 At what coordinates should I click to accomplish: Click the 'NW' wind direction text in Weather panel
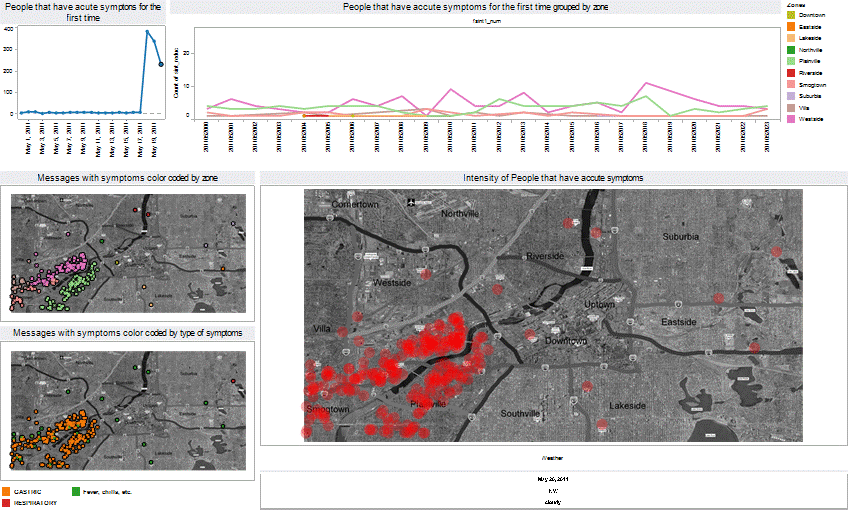pos(553,491)
